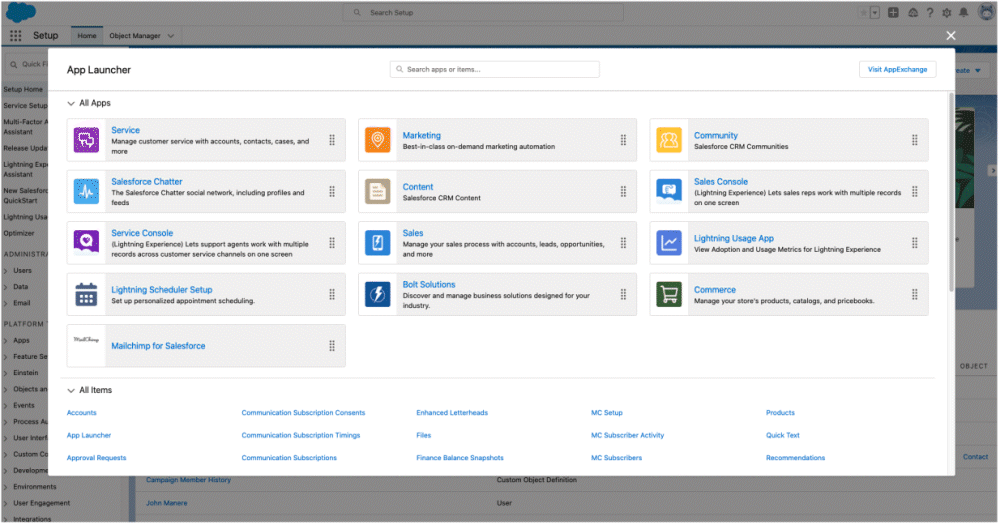Expand the Einstein tree node in sidebar
This screenshot has height=525, width=1000.
6,373
